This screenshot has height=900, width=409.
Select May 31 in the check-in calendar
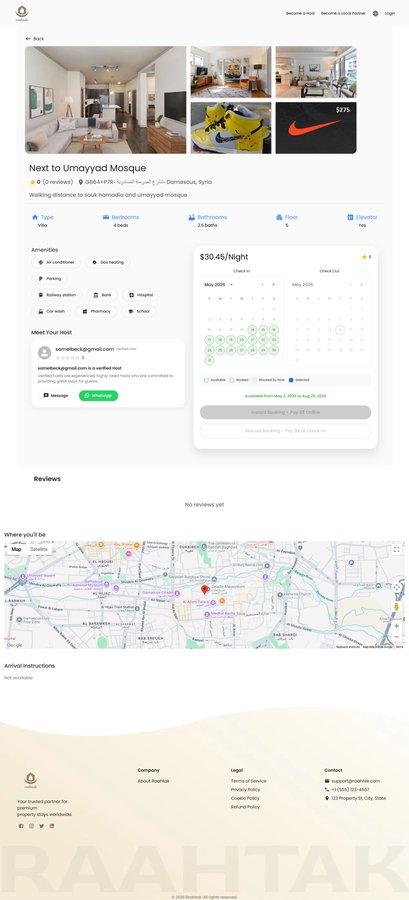tap(209, 360)
